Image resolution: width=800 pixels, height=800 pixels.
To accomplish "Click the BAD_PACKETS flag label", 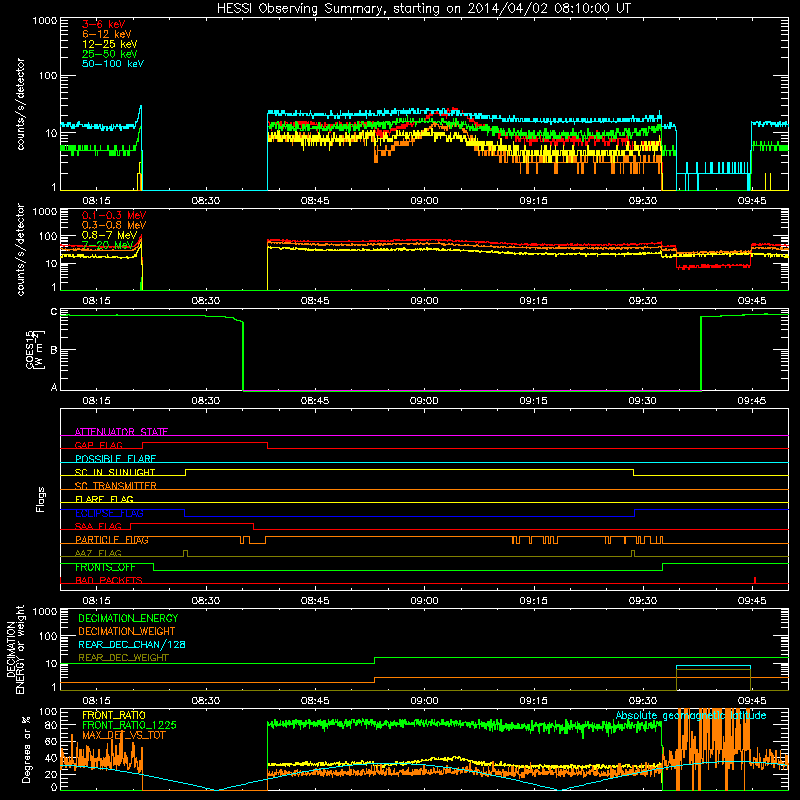I will tap(109, 580).
